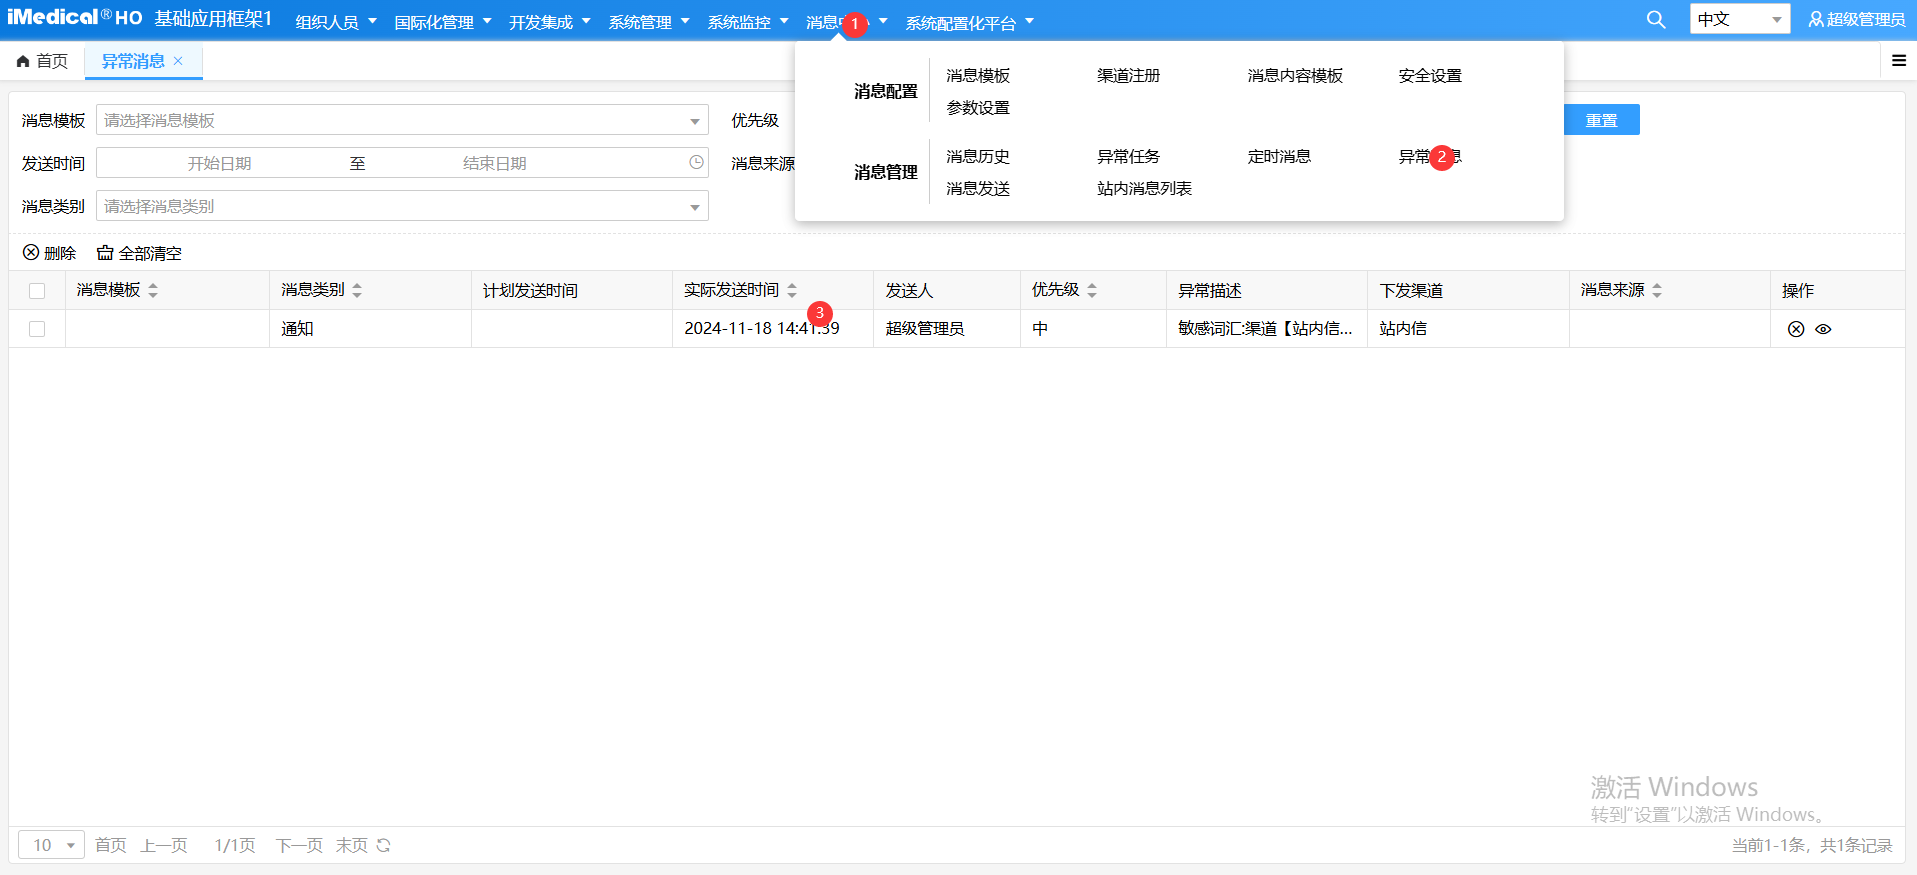The height and width of the screenshot is (875, 1917).
Task: View row details with the eye icon
Action: point(1823,329)
